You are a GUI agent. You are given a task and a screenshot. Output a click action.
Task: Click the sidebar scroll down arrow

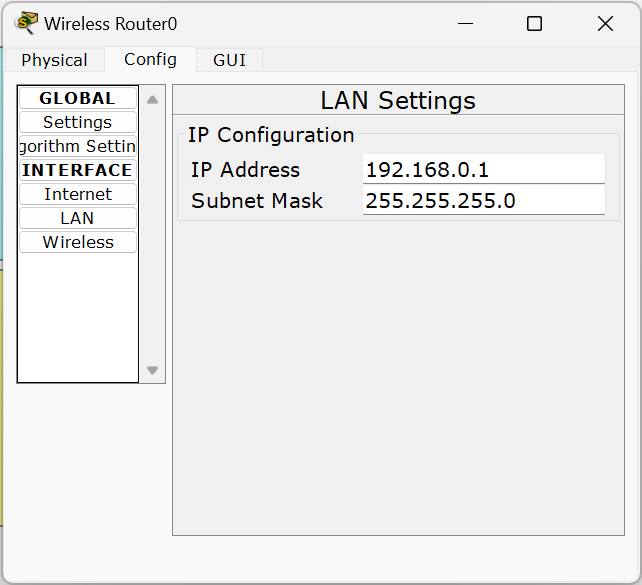coord(152,370)
